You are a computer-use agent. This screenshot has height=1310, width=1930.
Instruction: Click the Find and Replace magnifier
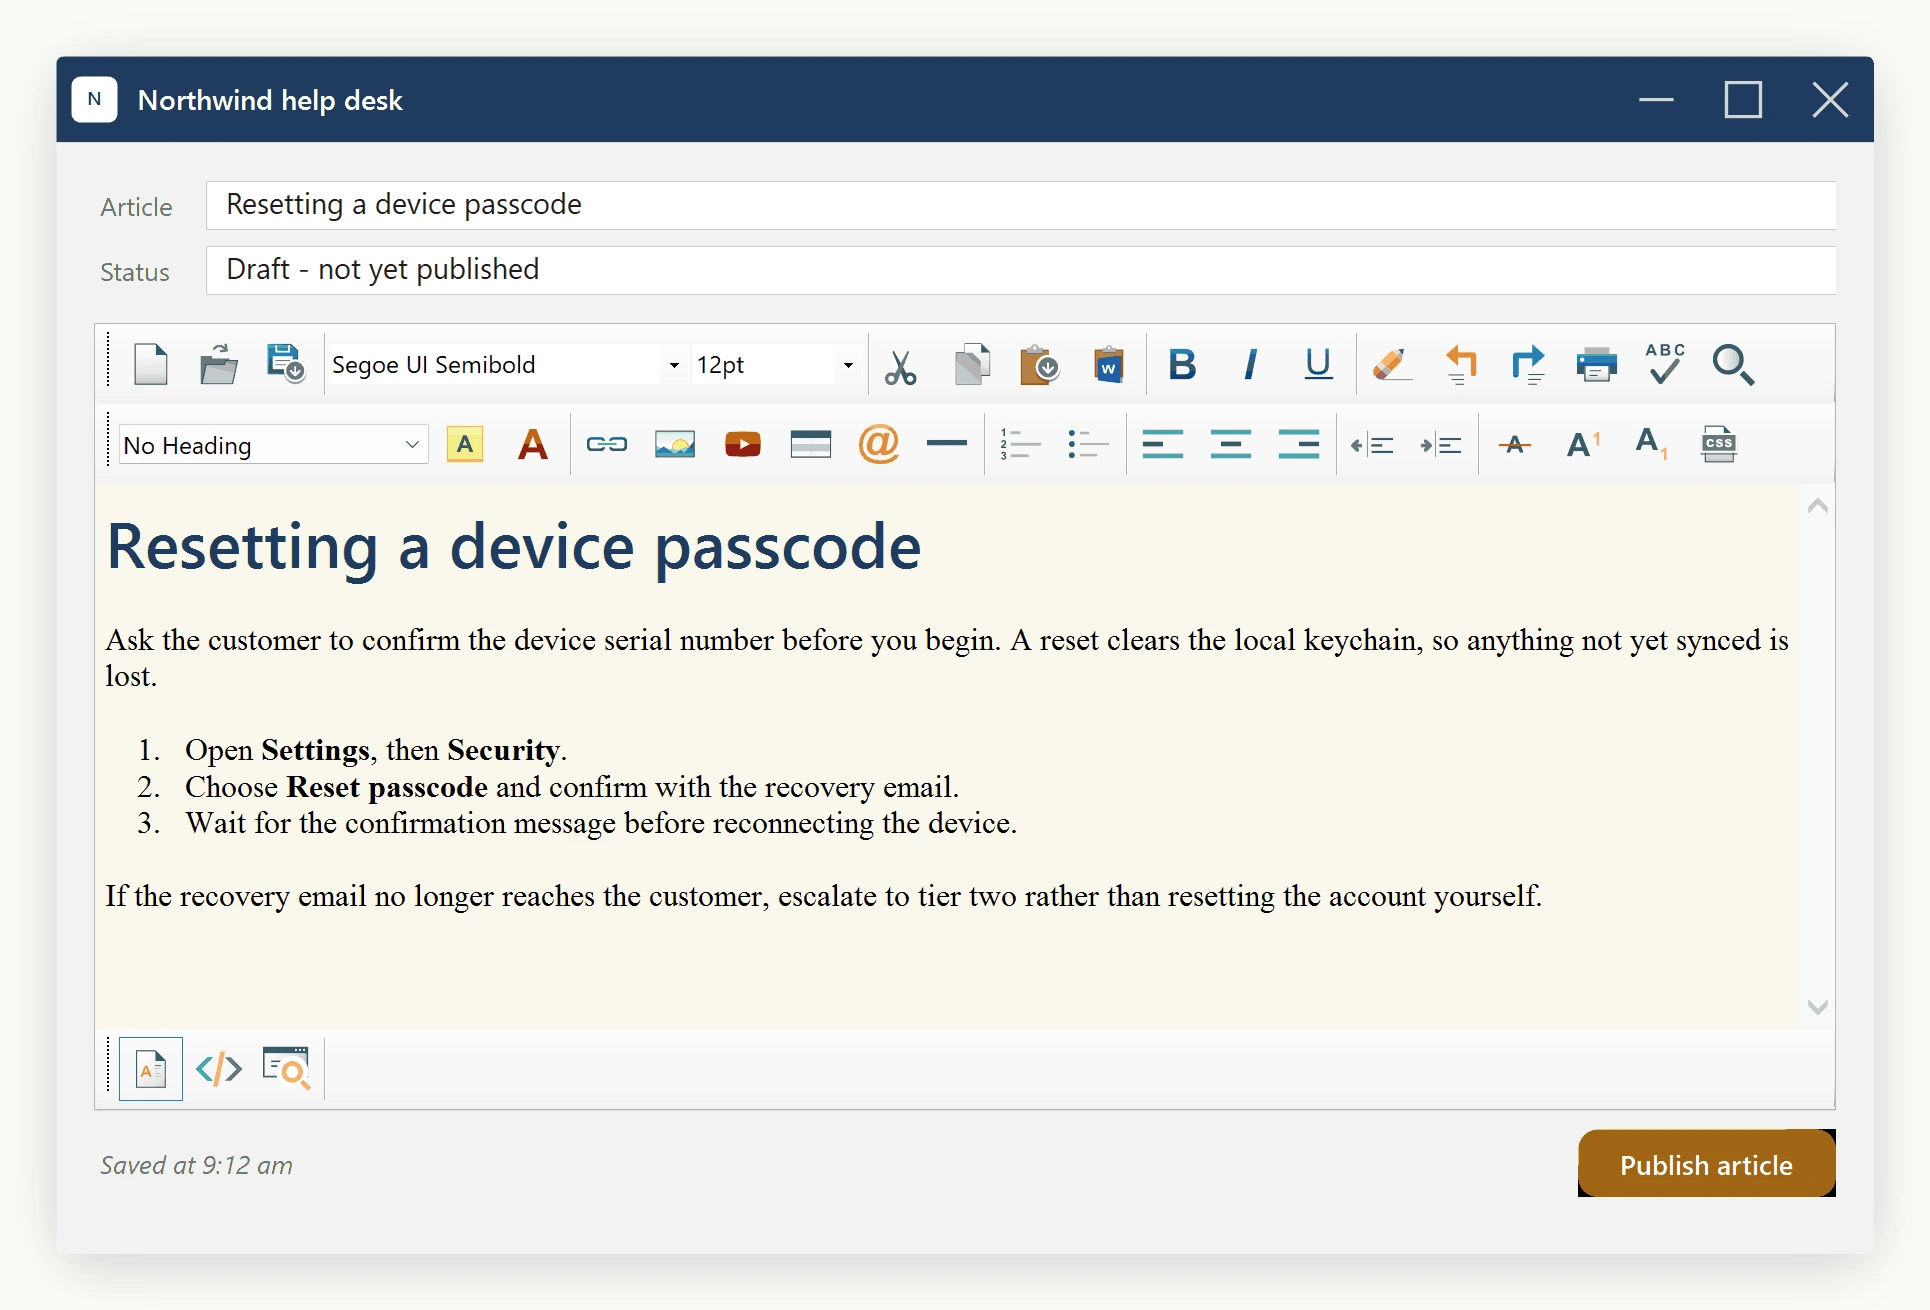coord(1733,365)
